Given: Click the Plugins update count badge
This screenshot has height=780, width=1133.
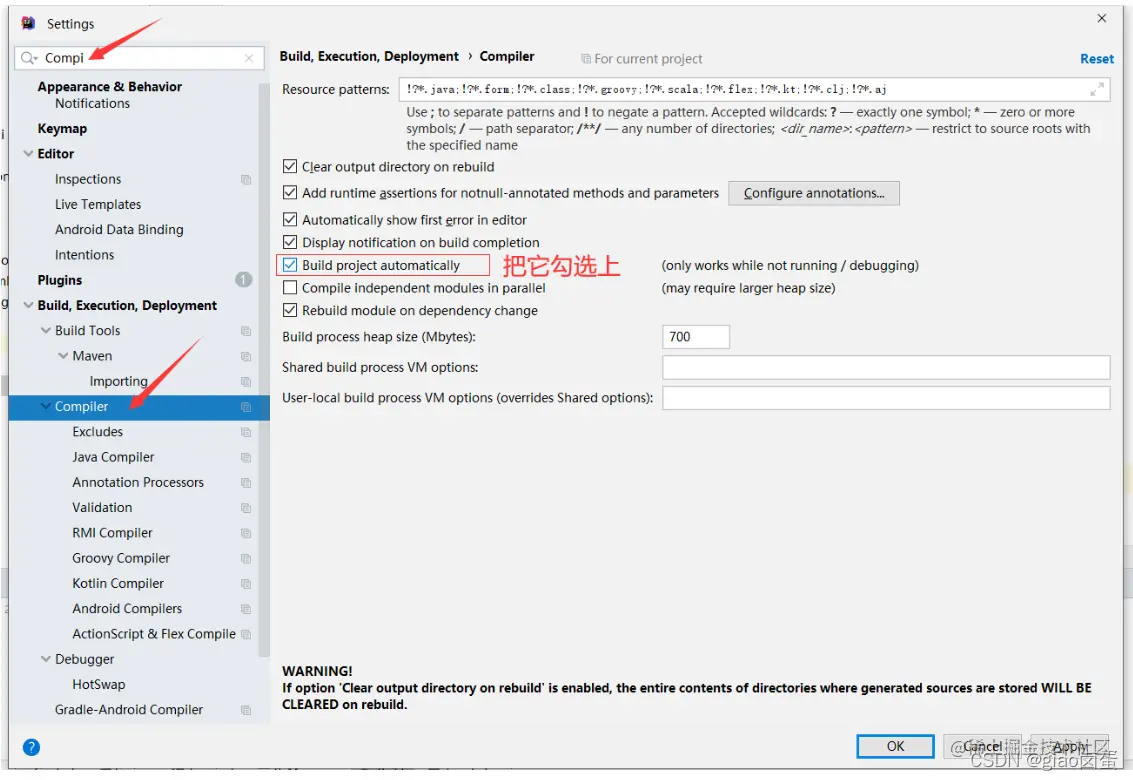Looking at the screenshot, I should 244,280.
